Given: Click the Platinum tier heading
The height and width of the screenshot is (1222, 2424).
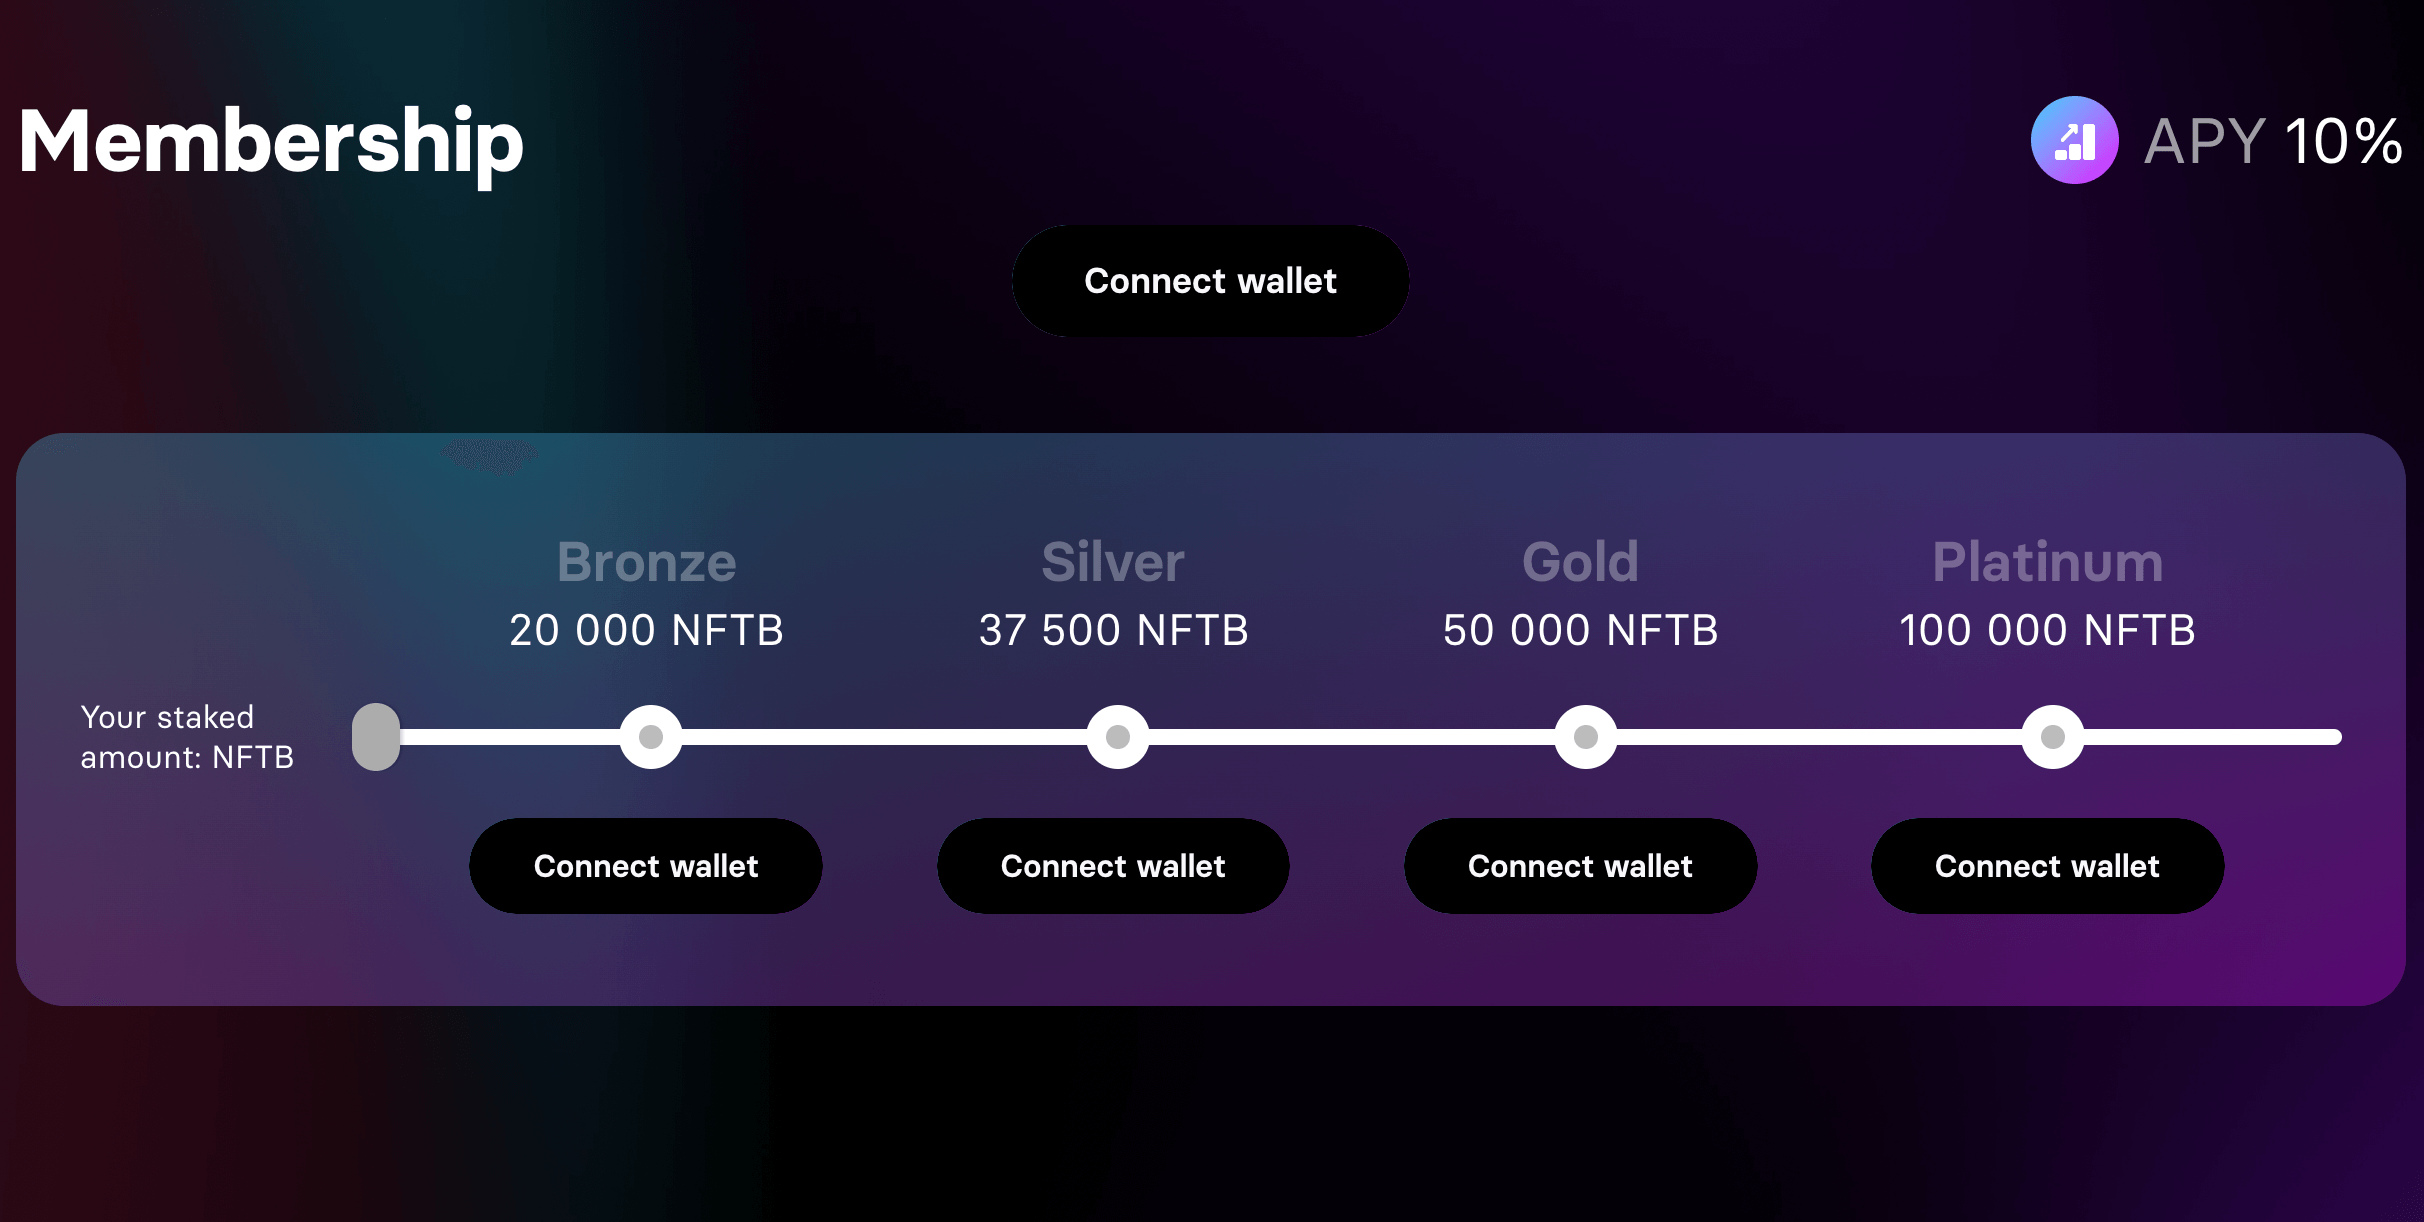Looking at the screenshot, I should click(2048, 562).
